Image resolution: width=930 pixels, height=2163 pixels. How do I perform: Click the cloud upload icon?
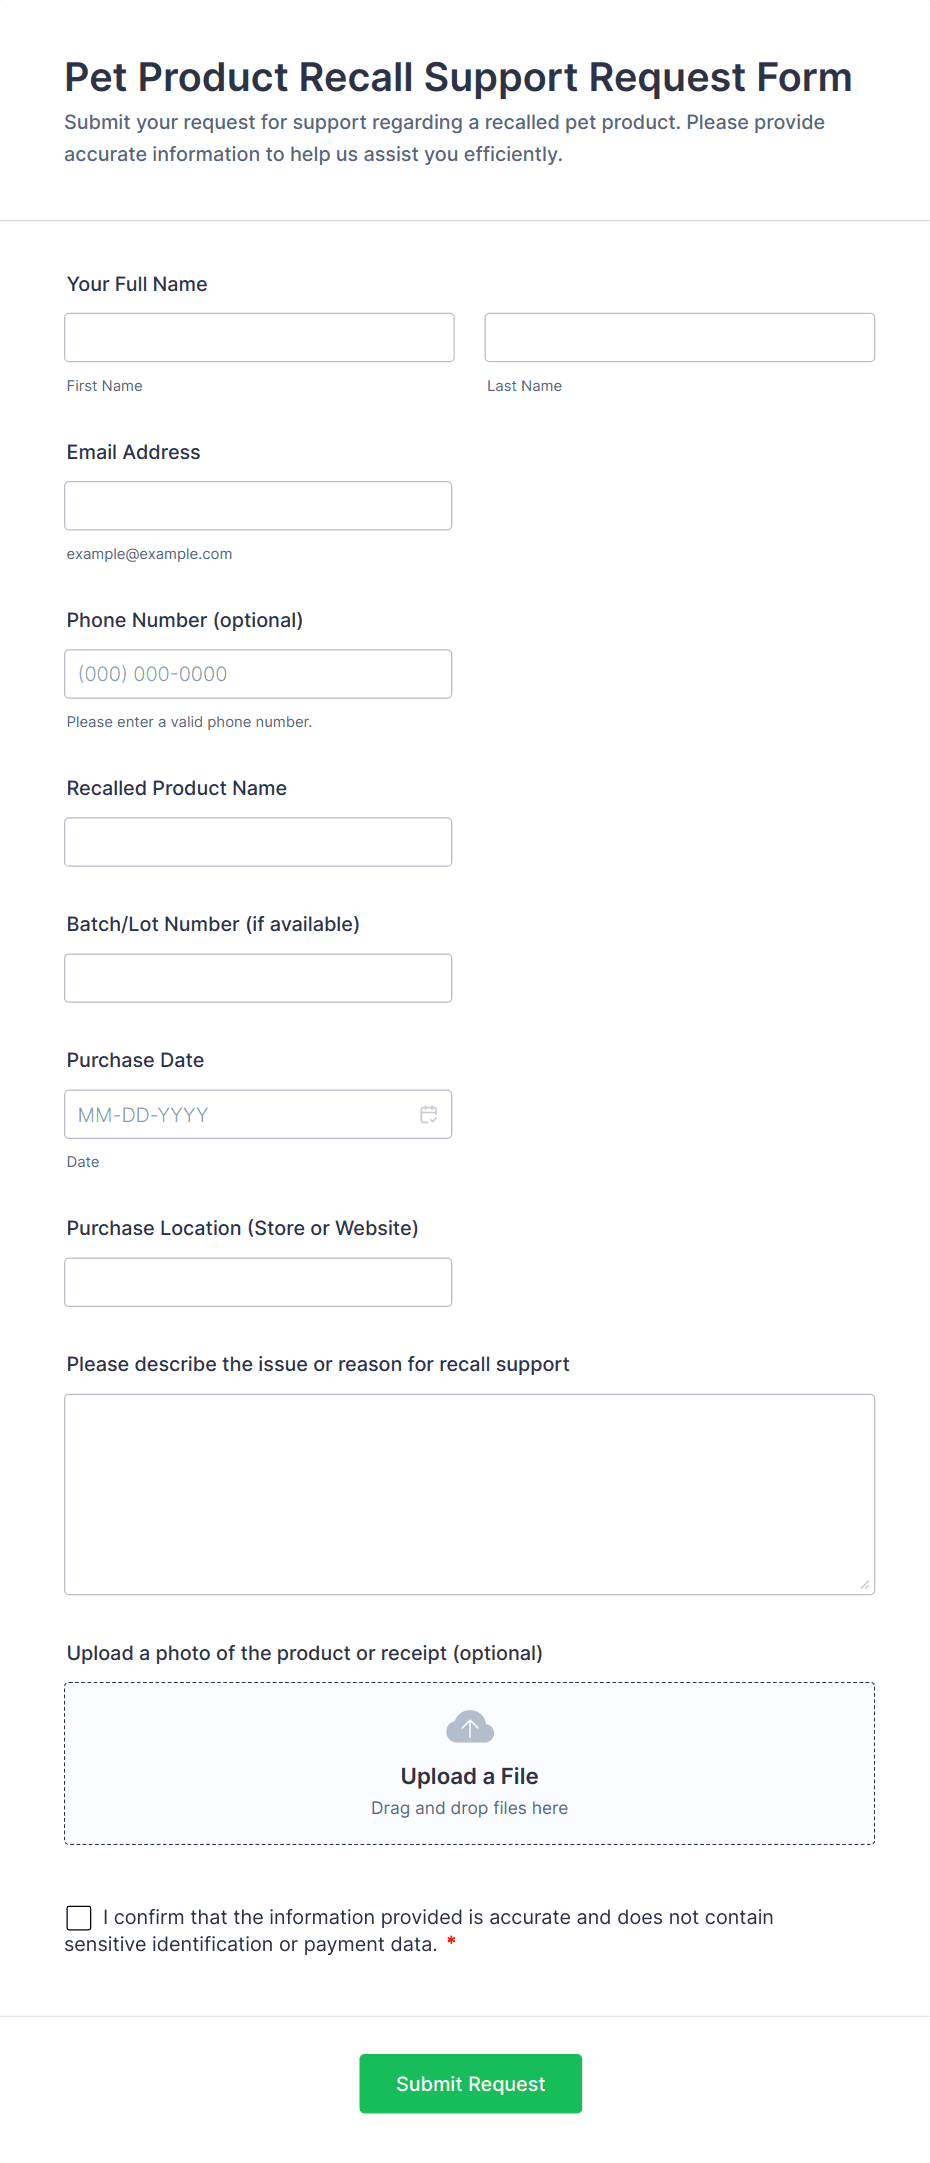469,1727
